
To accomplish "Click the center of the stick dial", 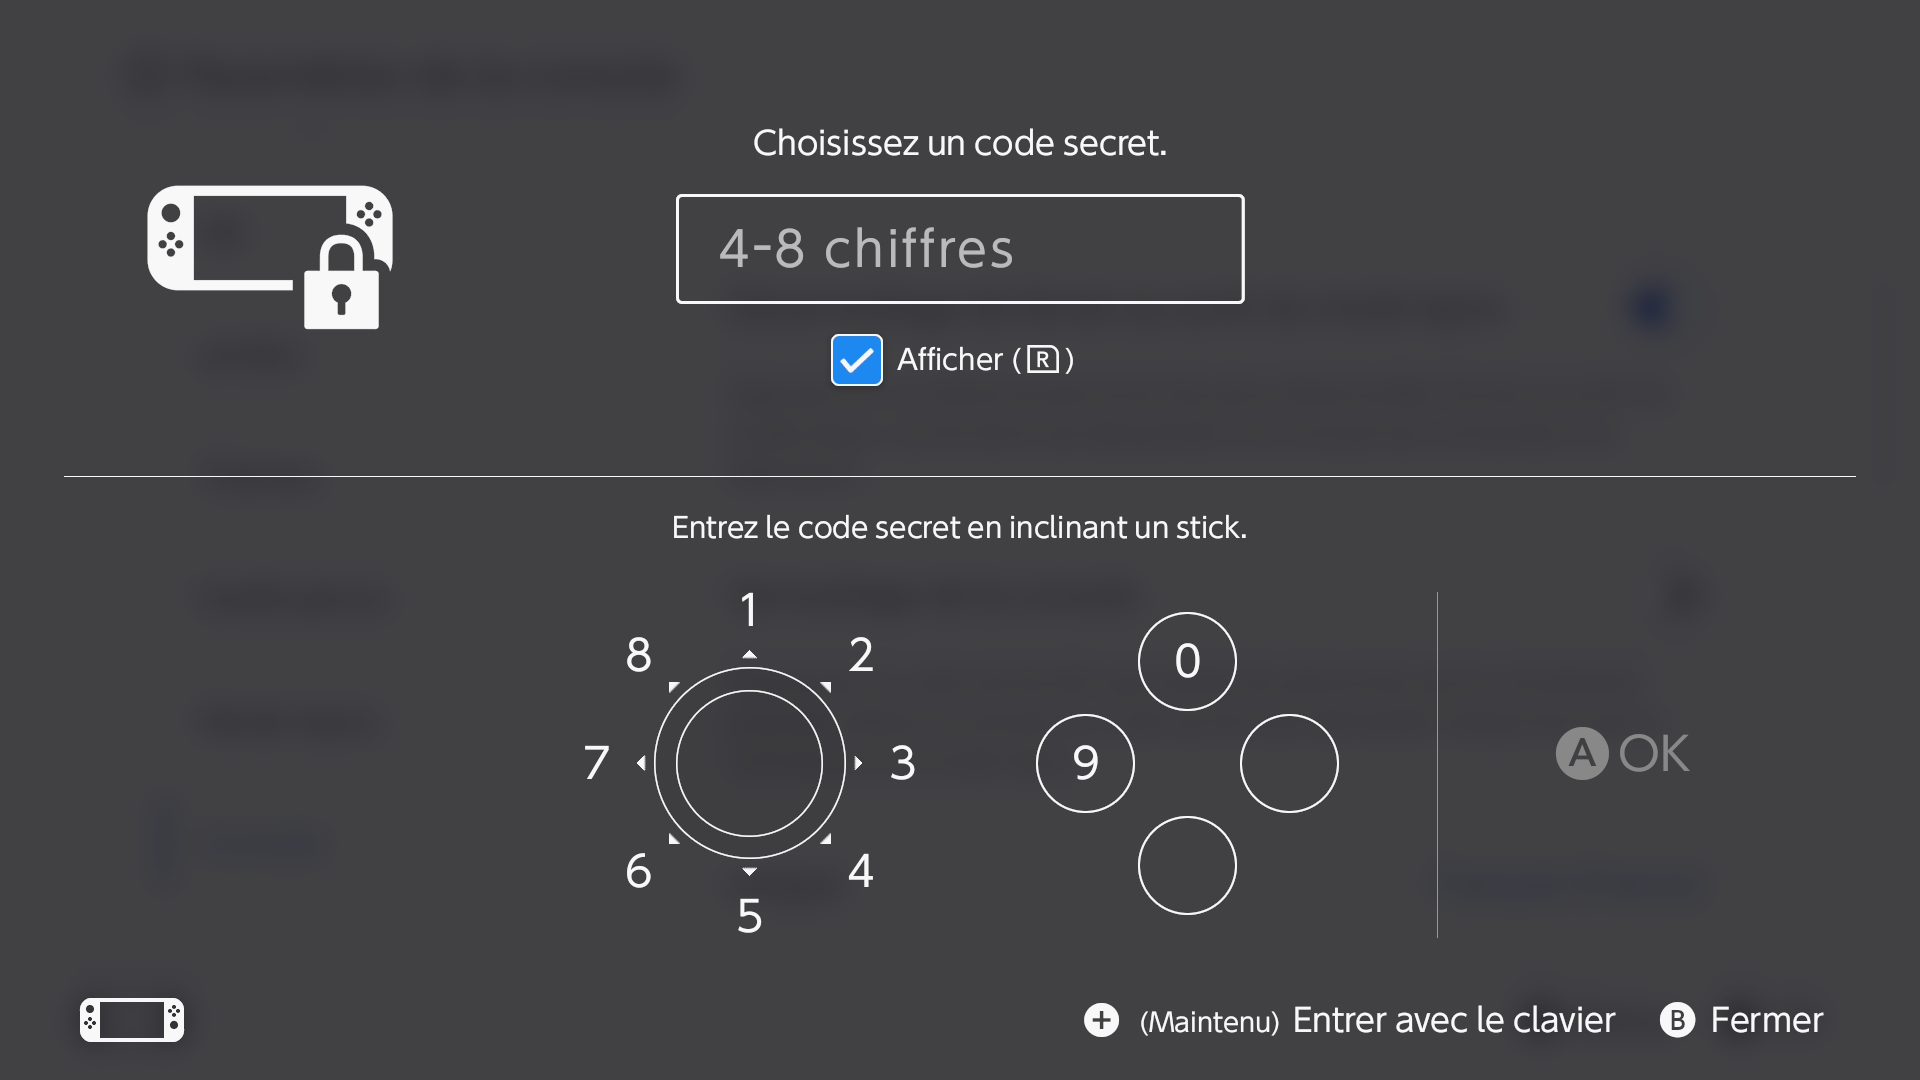I will click(749, 763).
